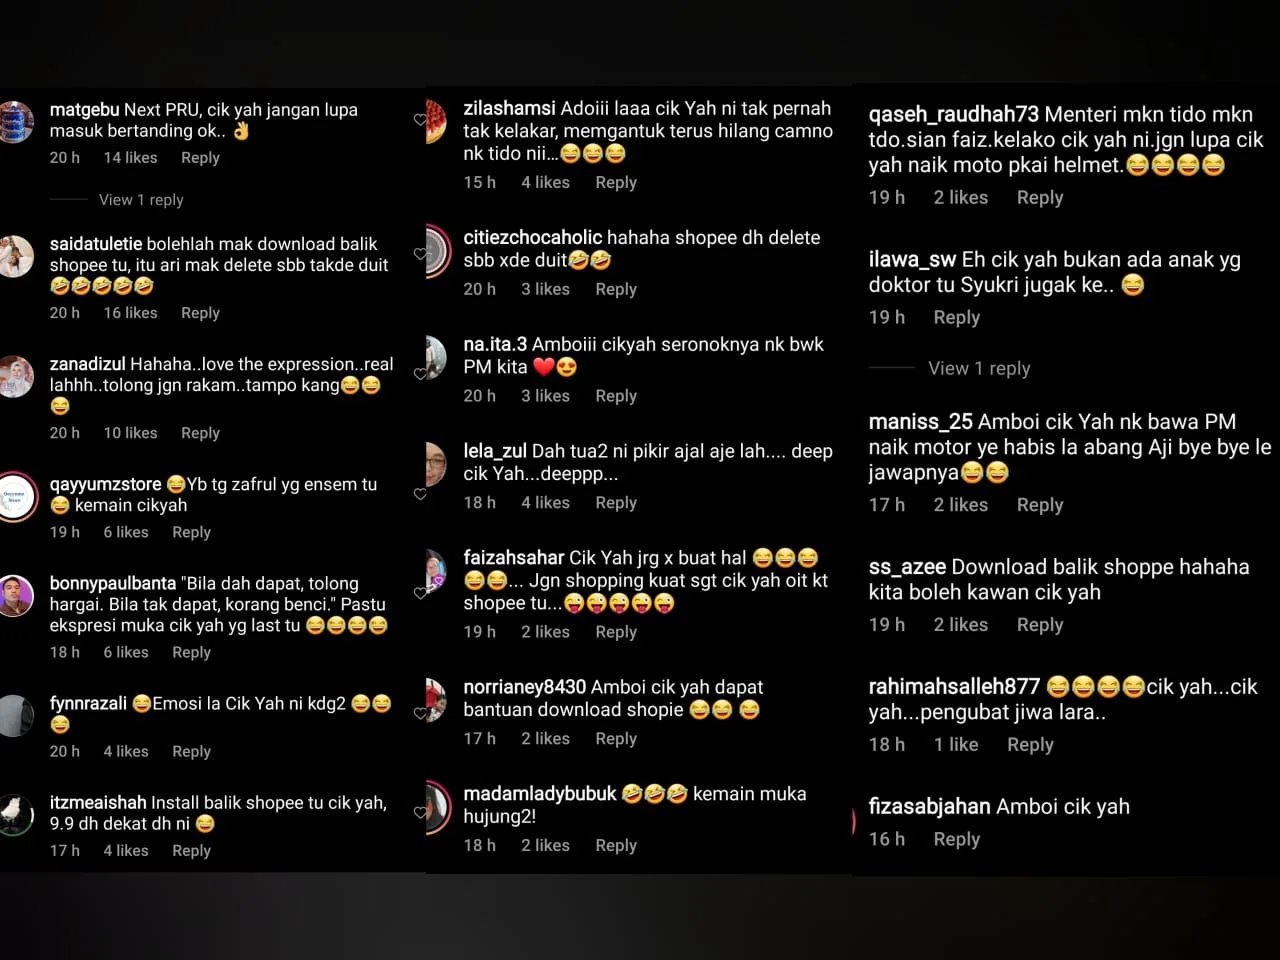View 16 likes on saidatuletie comment

(x=130, y=313)
